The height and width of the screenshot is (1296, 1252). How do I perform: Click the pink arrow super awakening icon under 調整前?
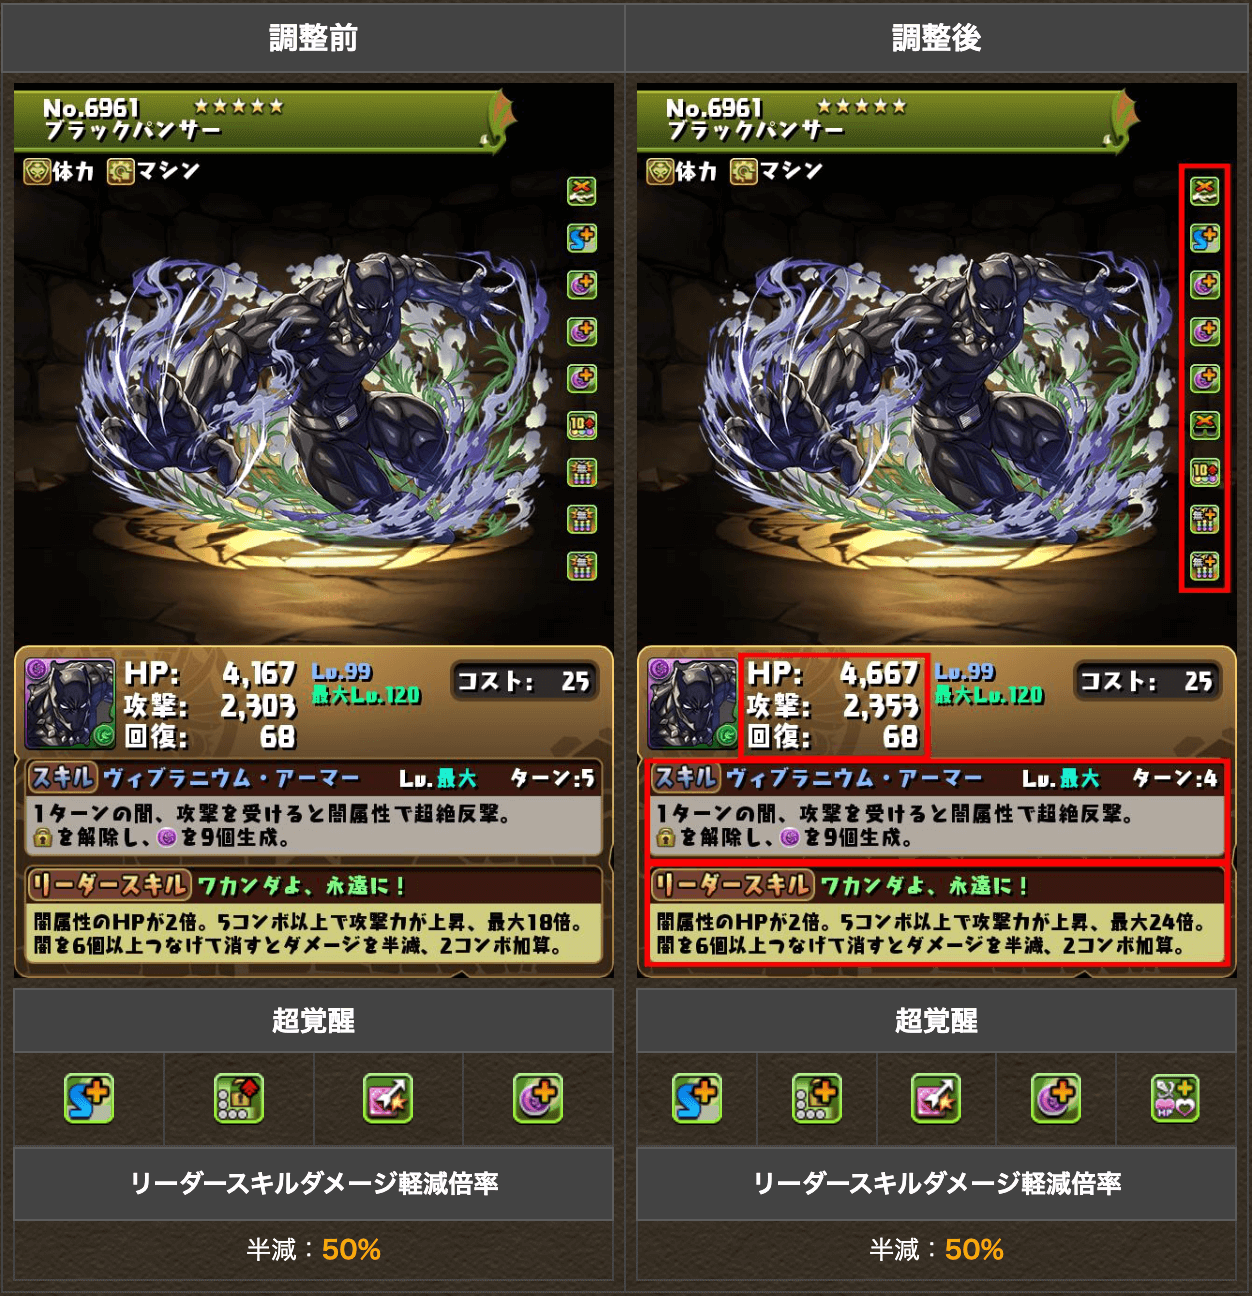[388, 1099]
